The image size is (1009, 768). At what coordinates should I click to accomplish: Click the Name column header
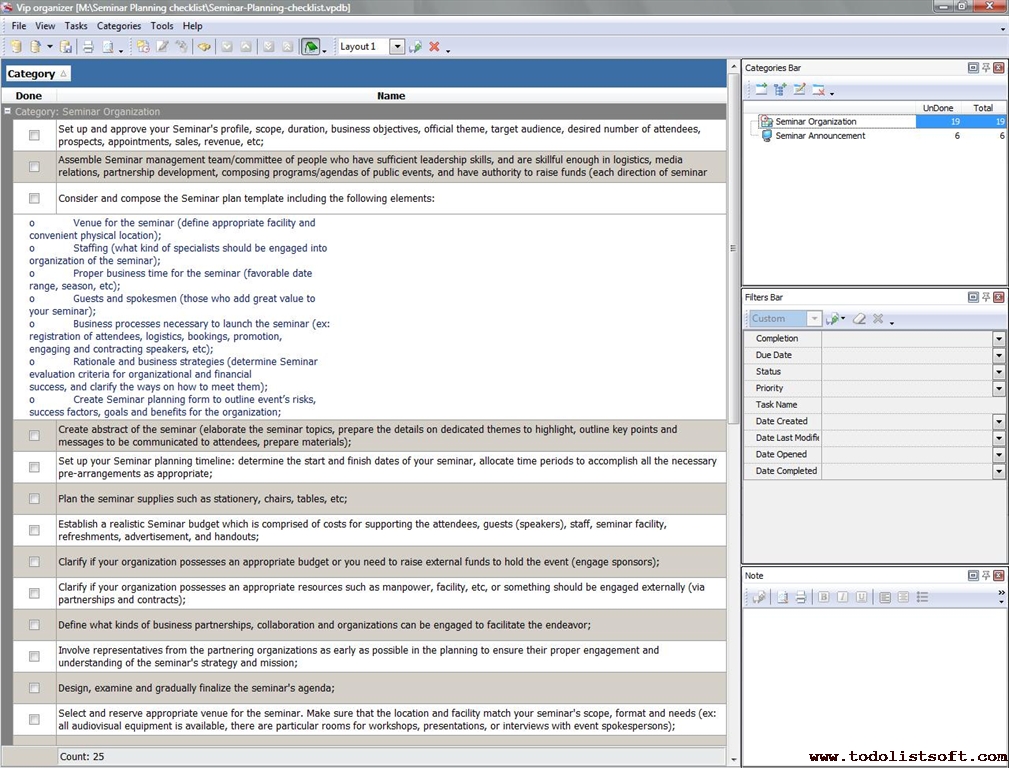tap(390, 96)
